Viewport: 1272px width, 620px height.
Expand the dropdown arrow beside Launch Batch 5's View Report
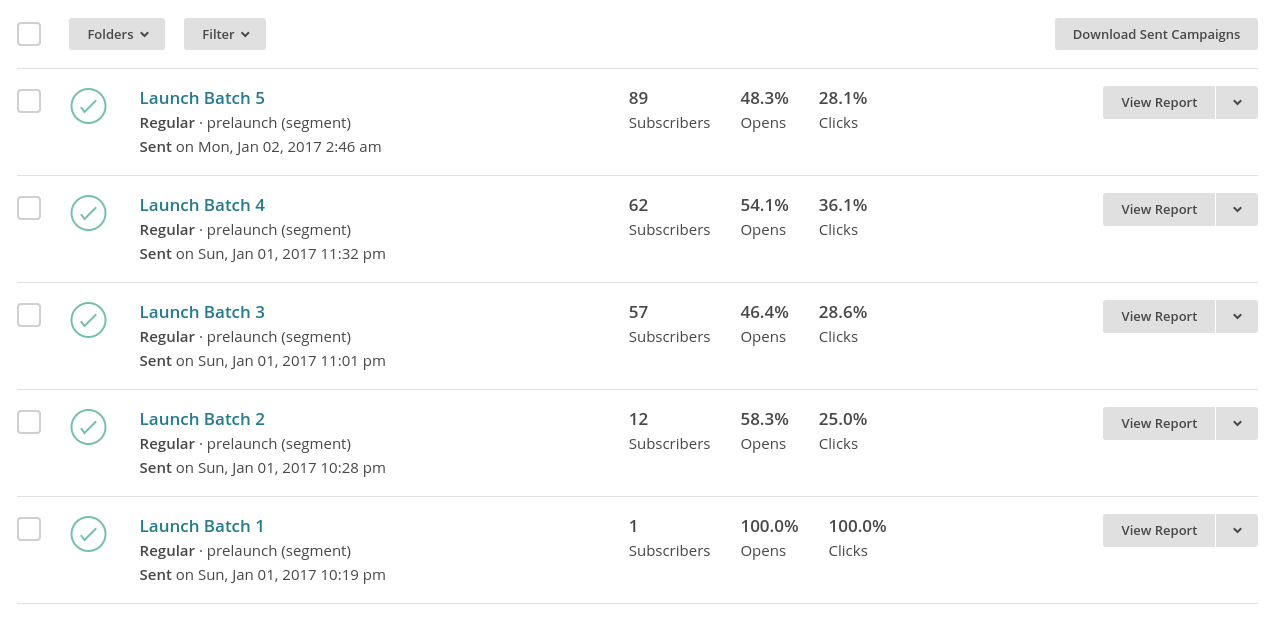pos(1237,102)
